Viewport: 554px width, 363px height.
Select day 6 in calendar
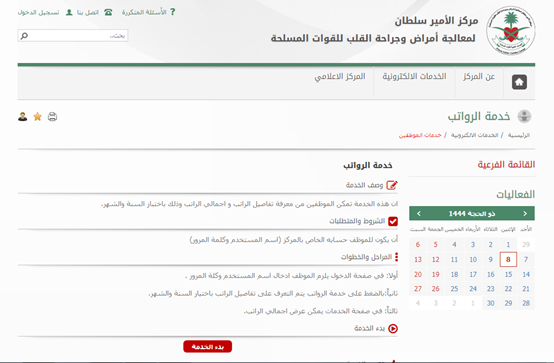(418, 245)
